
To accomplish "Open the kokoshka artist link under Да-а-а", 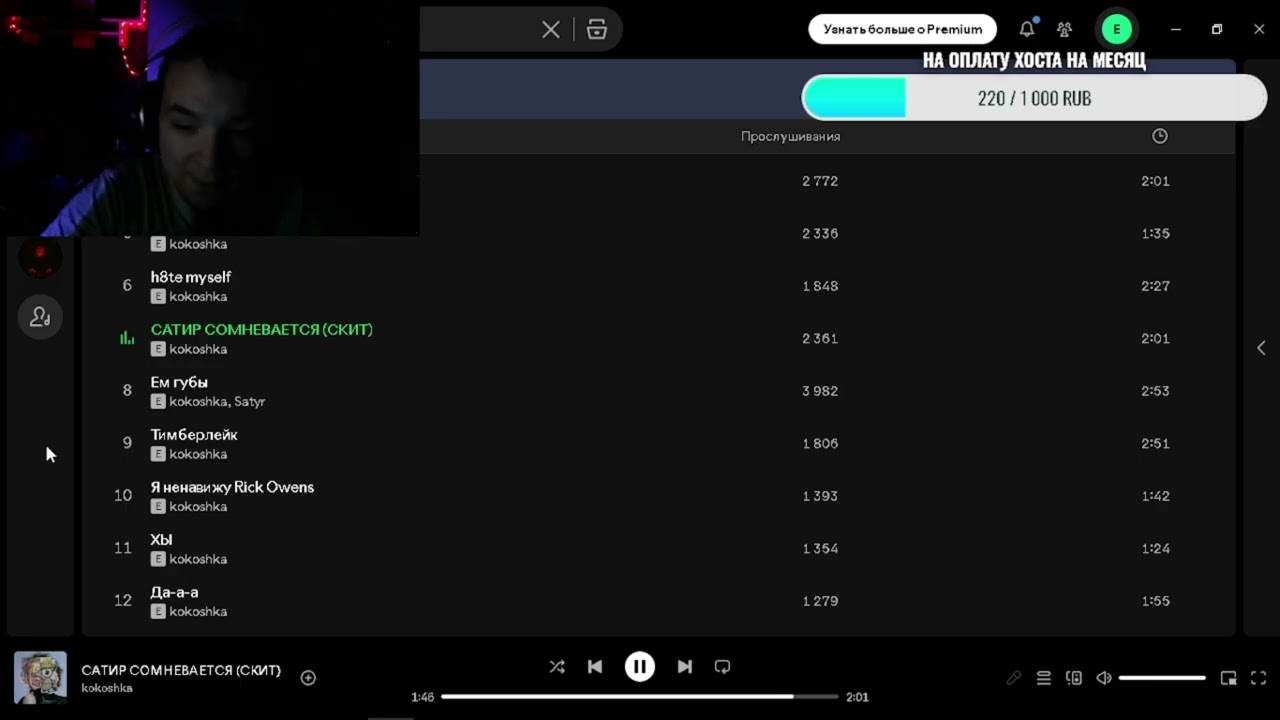I will point(198,612).
